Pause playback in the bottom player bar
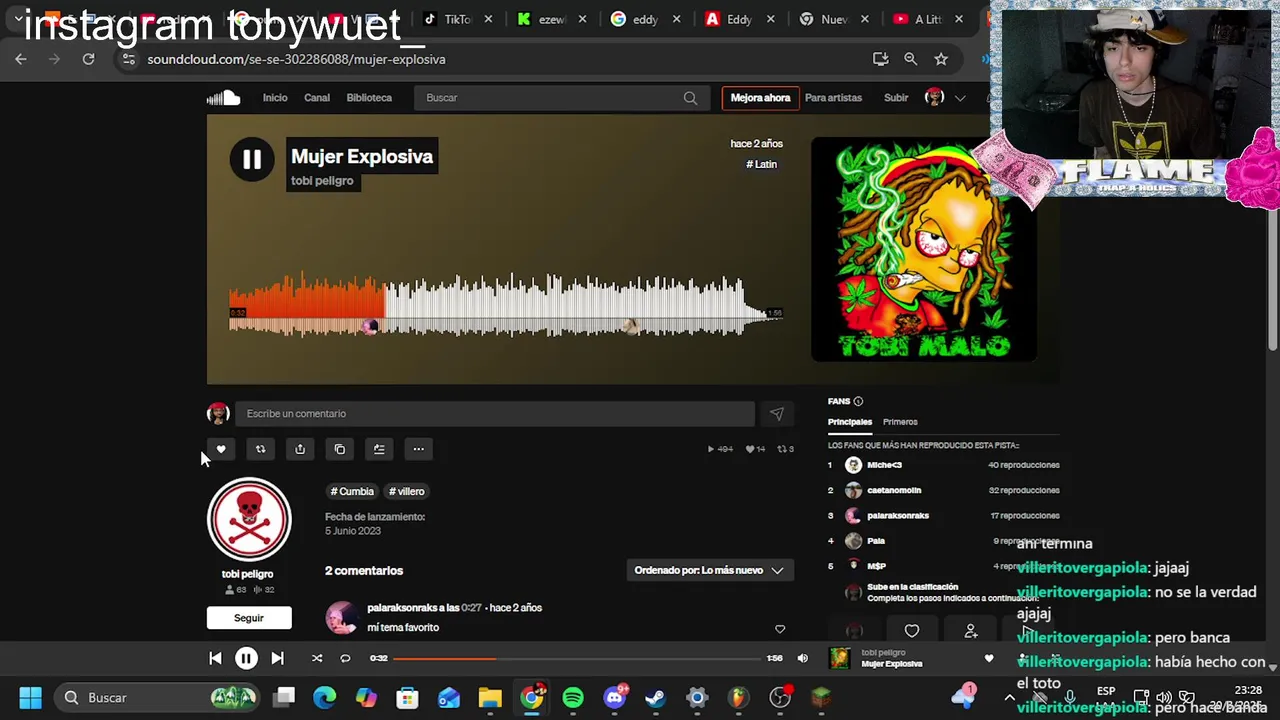This screenshot has height=720, width=1280. point(246,658)
